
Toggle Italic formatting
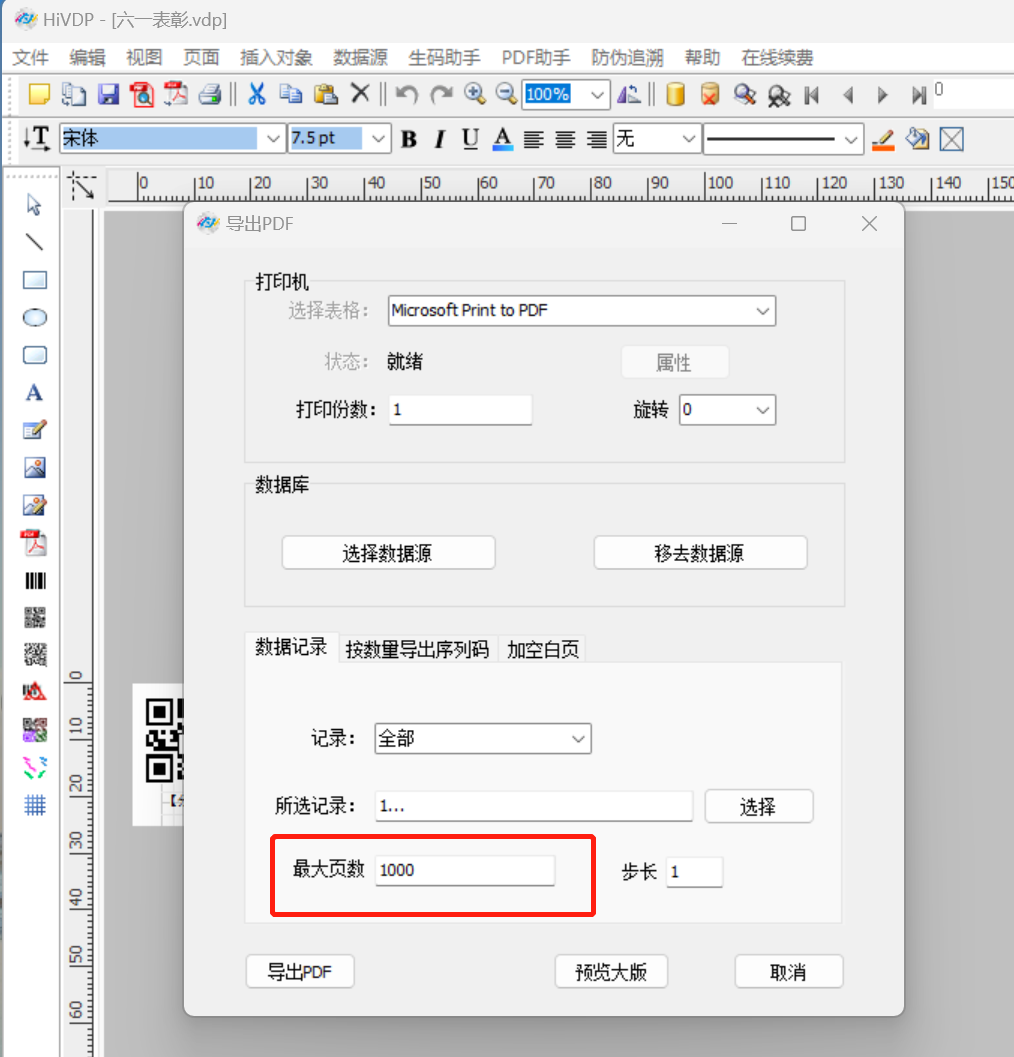tap(440, 139)
